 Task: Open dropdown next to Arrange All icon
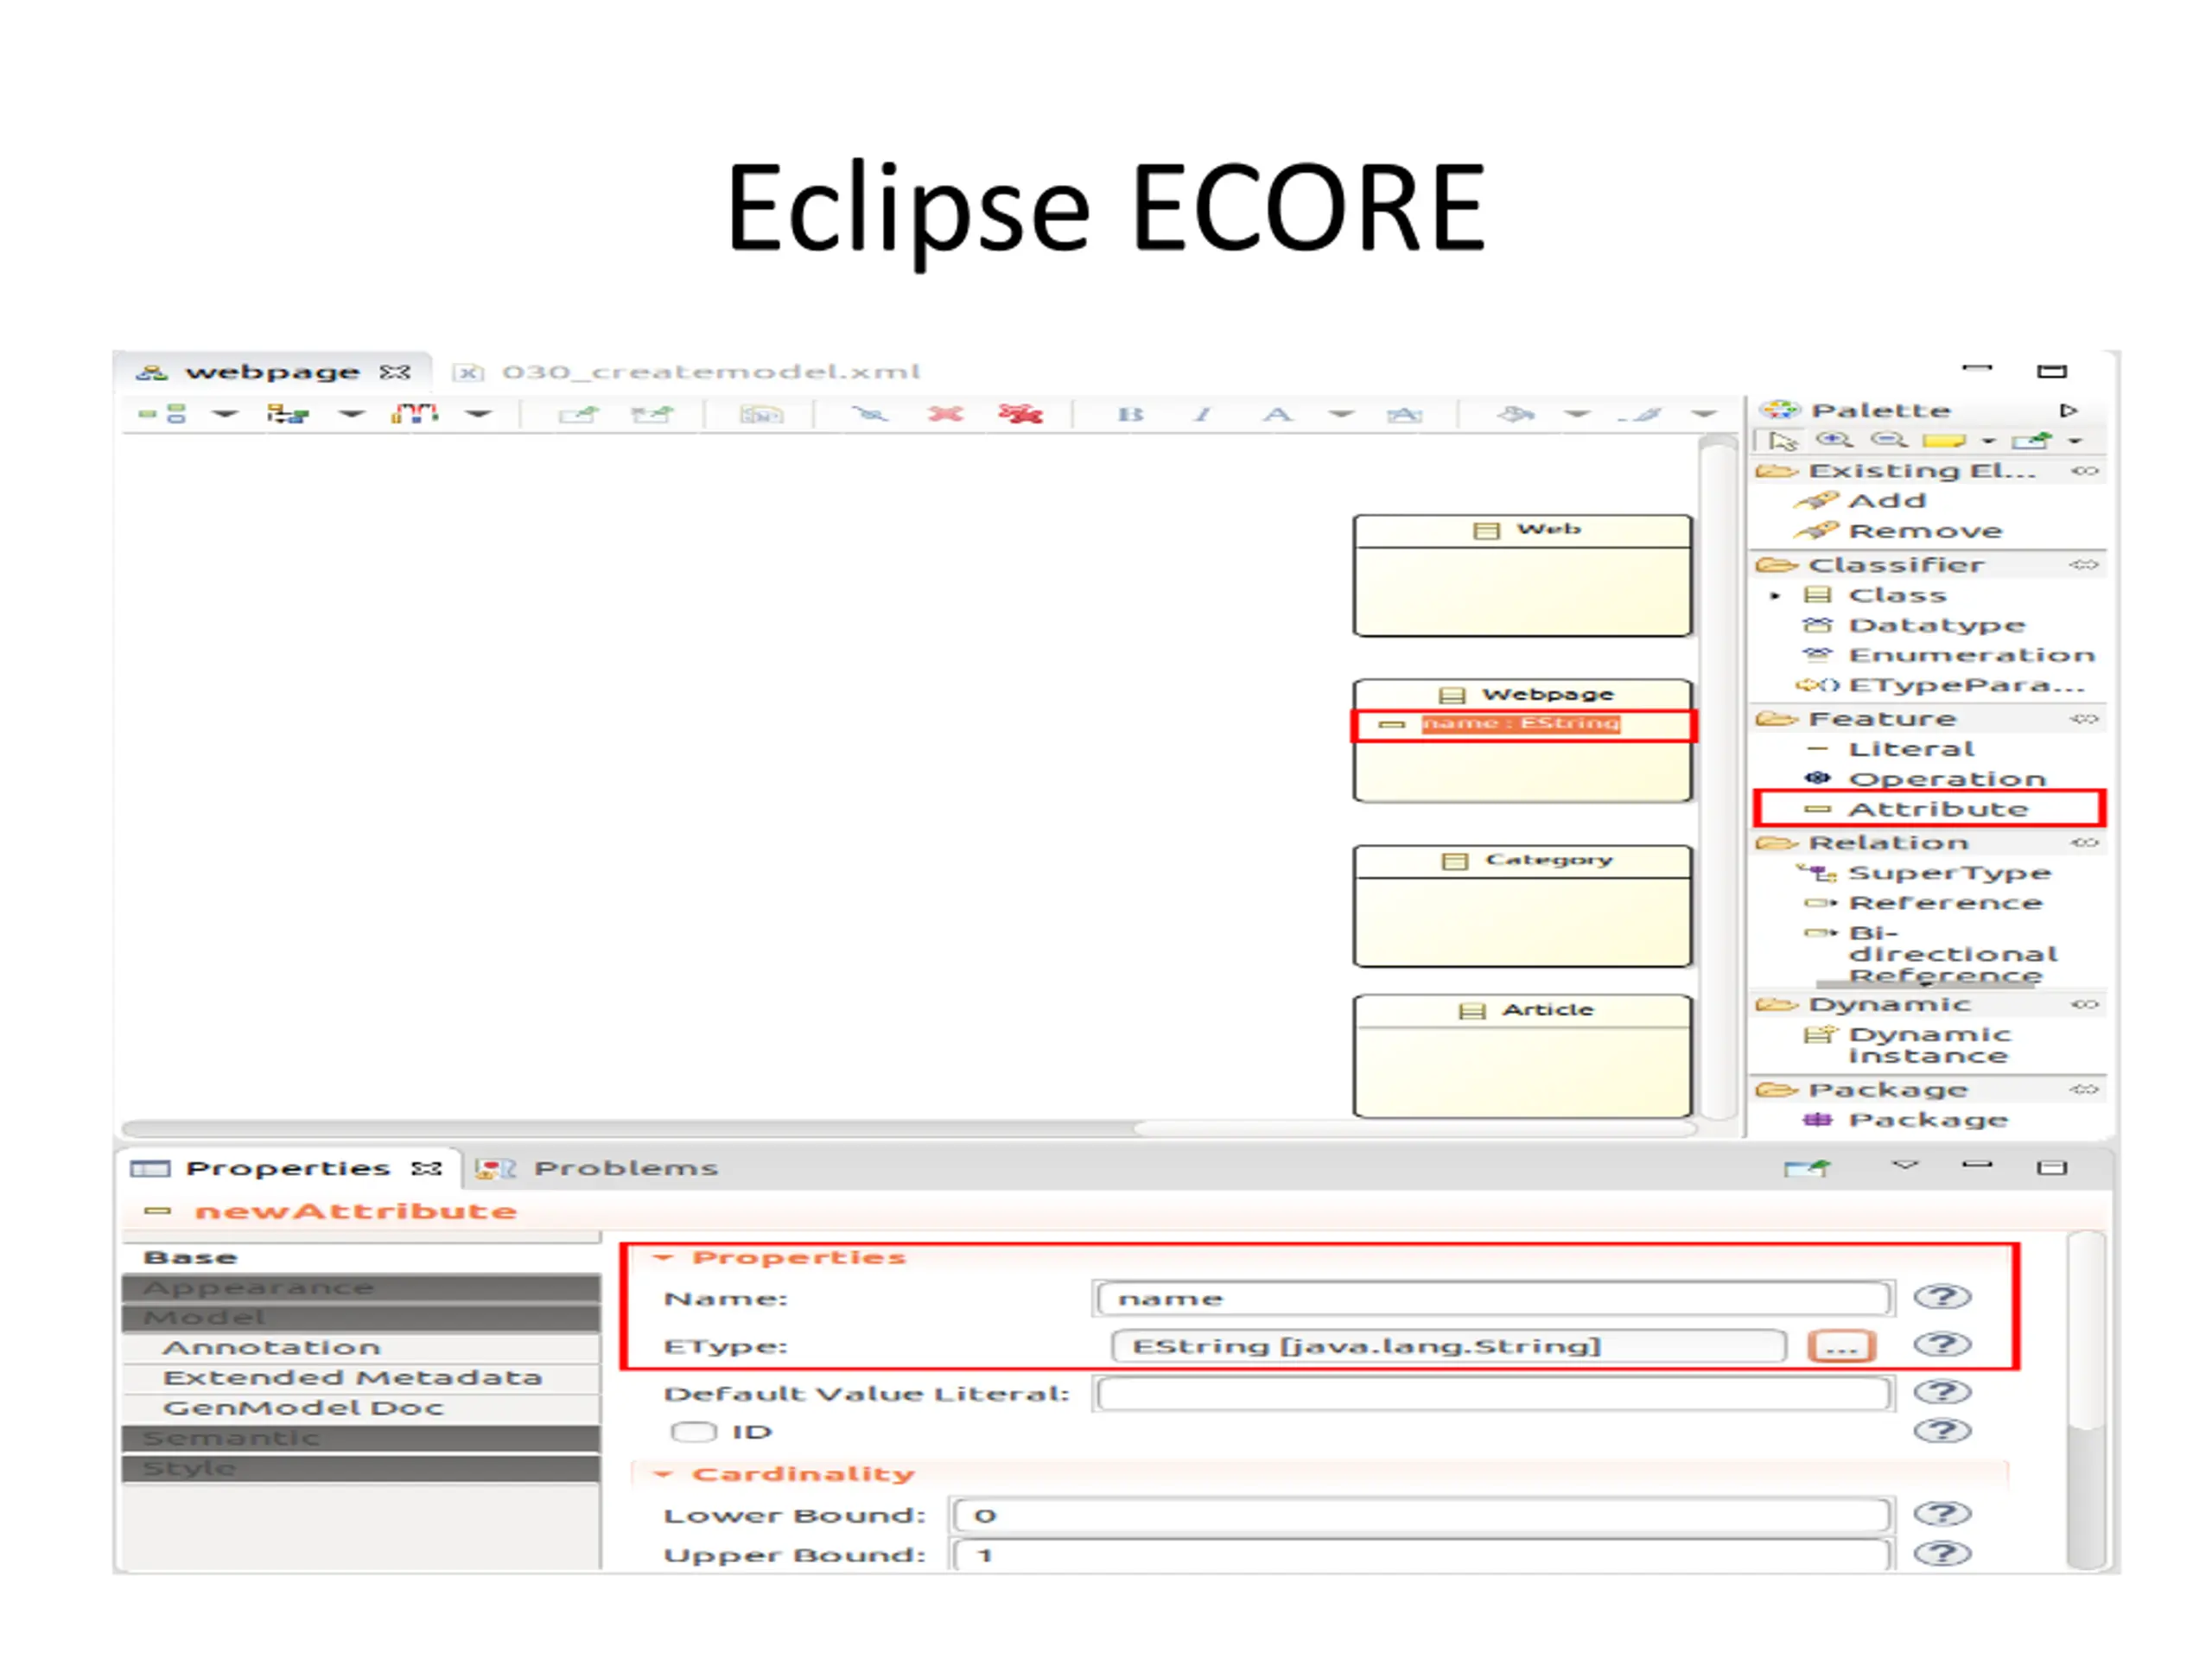click(x=225, y=414)
